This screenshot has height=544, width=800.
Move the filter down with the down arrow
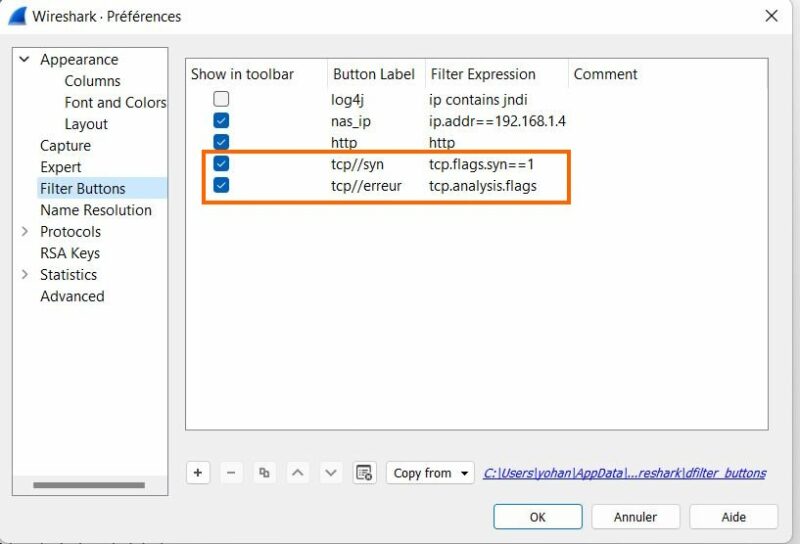pos(331,473)
